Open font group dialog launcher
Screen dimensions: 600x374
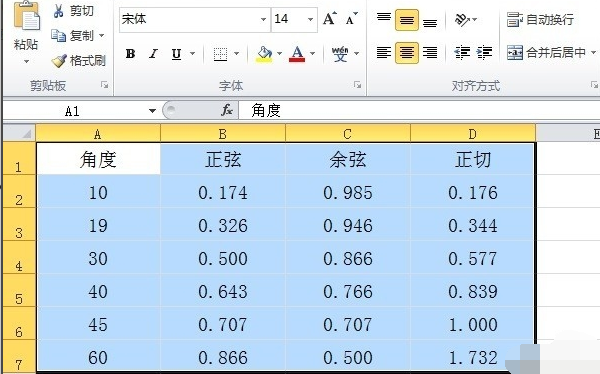[x=357, y=85]
